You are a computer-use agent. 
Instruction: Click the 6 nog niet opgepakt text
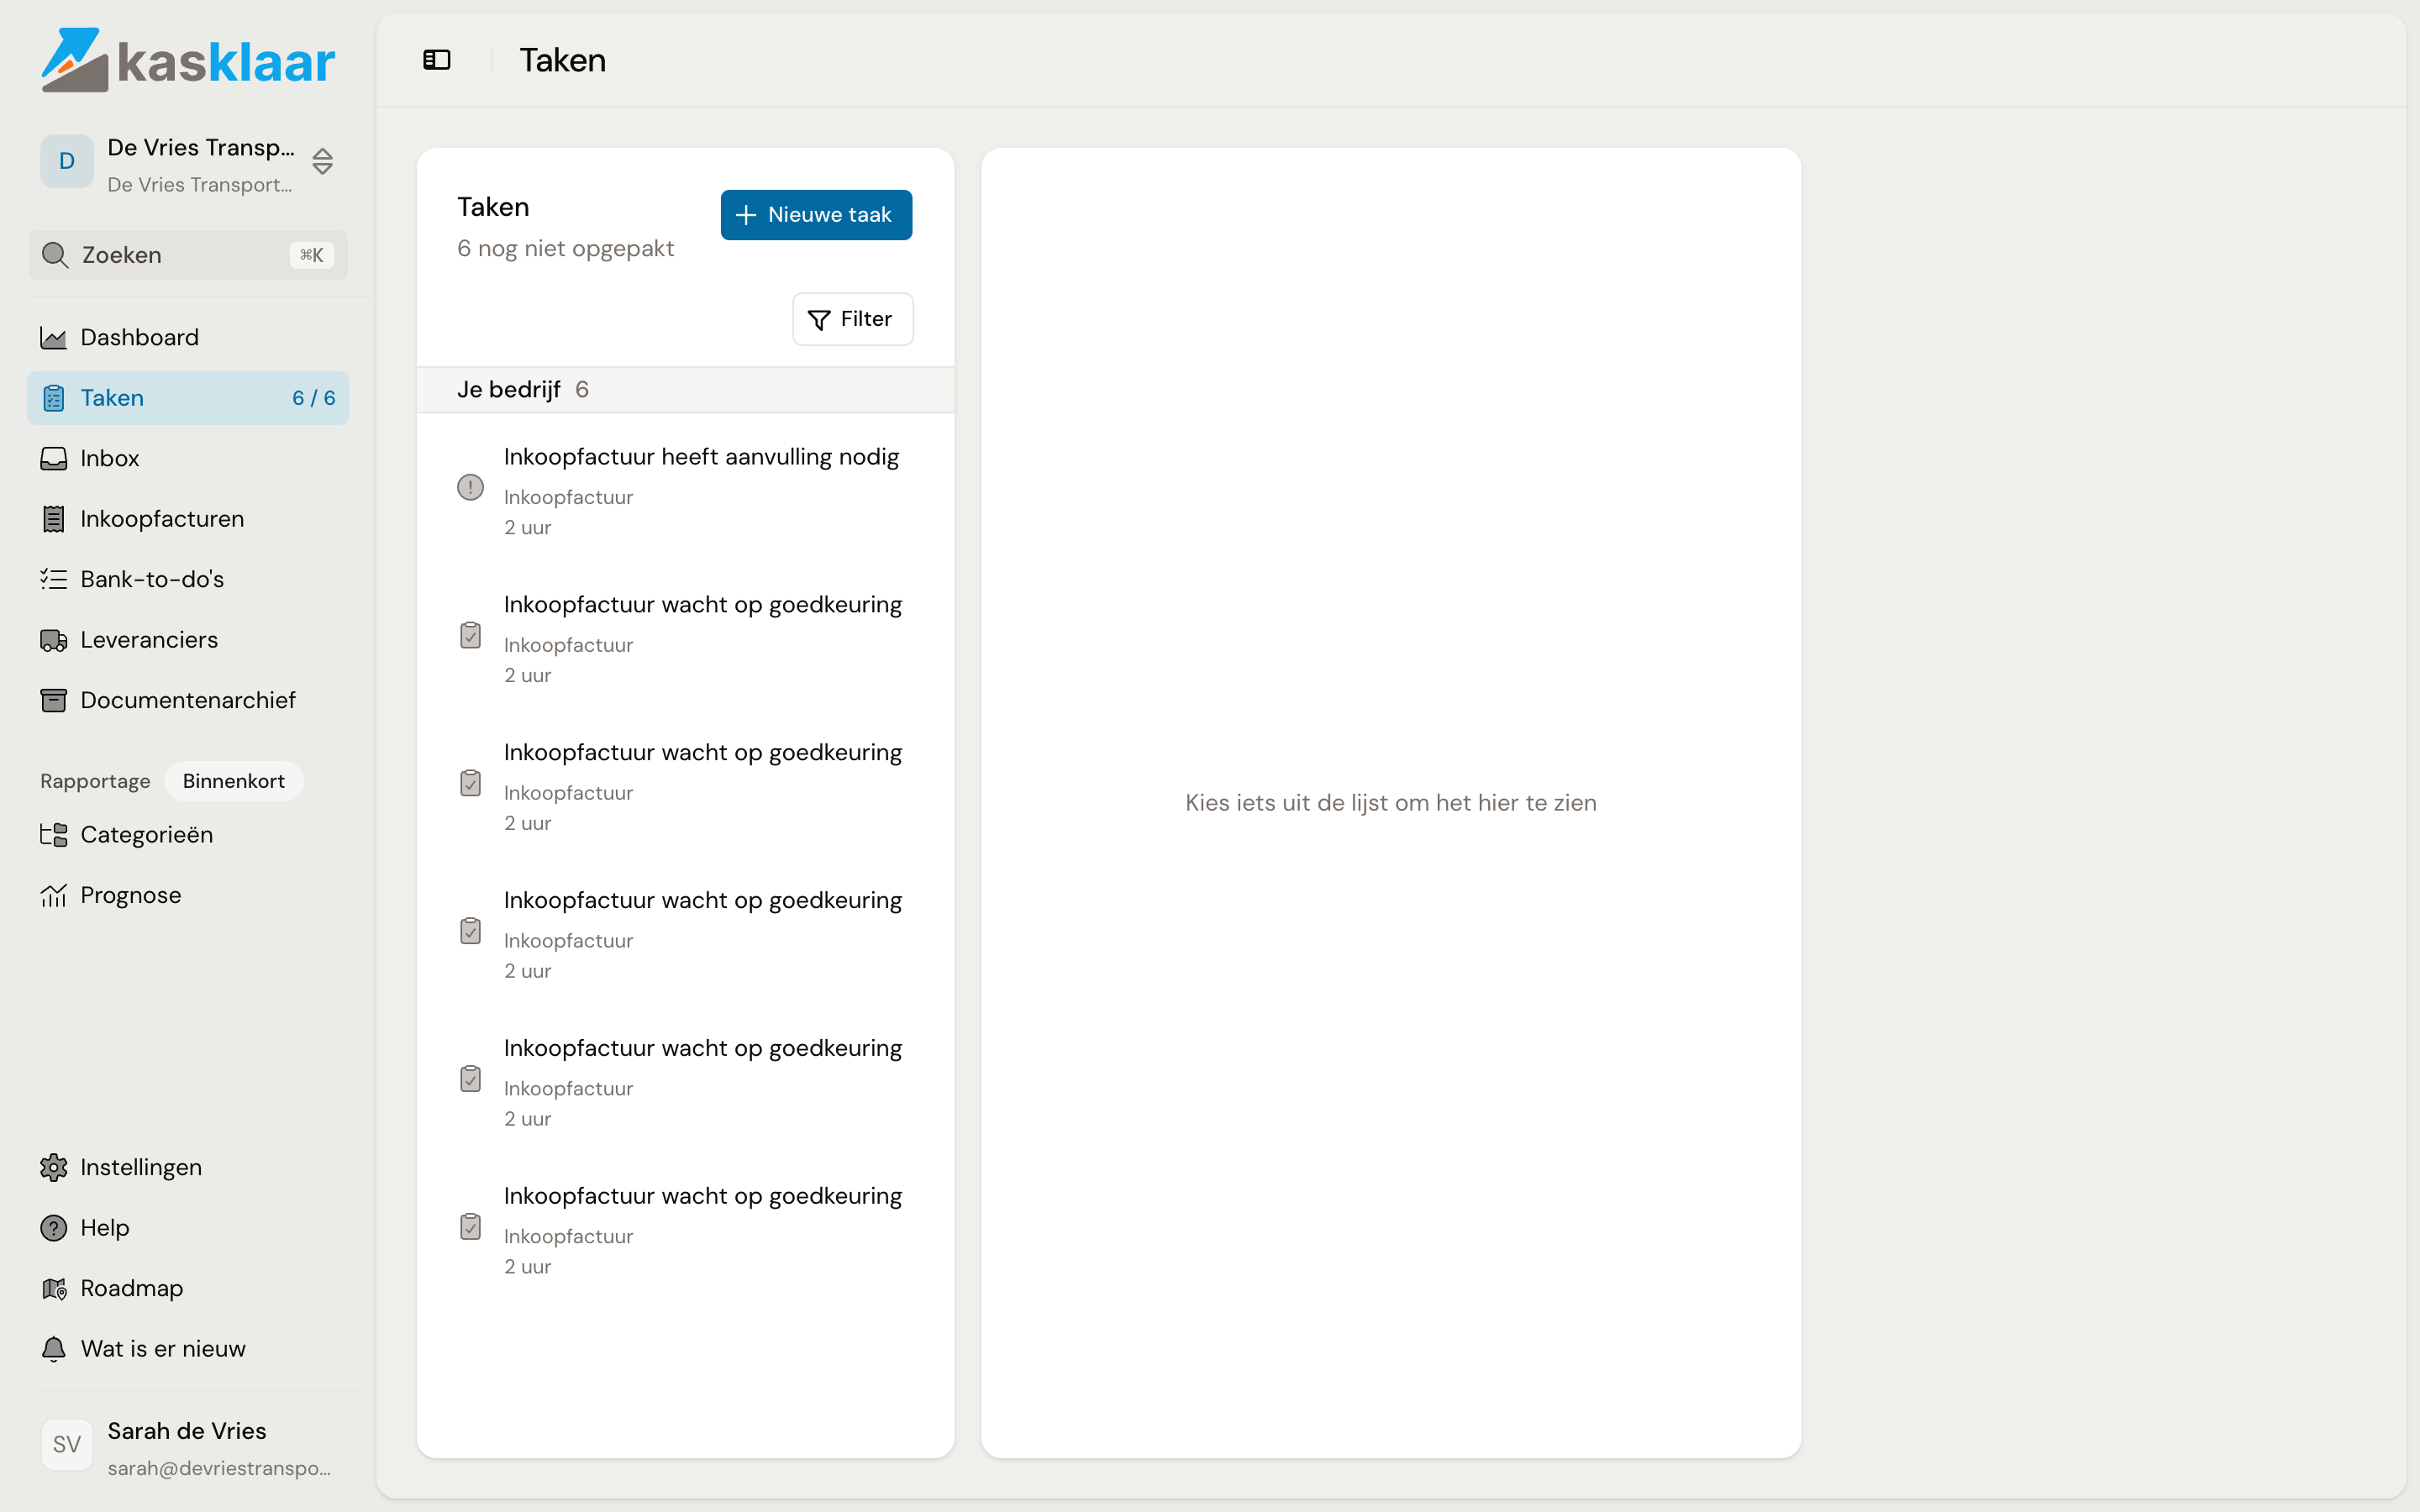pyautogui.click(x=566, y=249)
